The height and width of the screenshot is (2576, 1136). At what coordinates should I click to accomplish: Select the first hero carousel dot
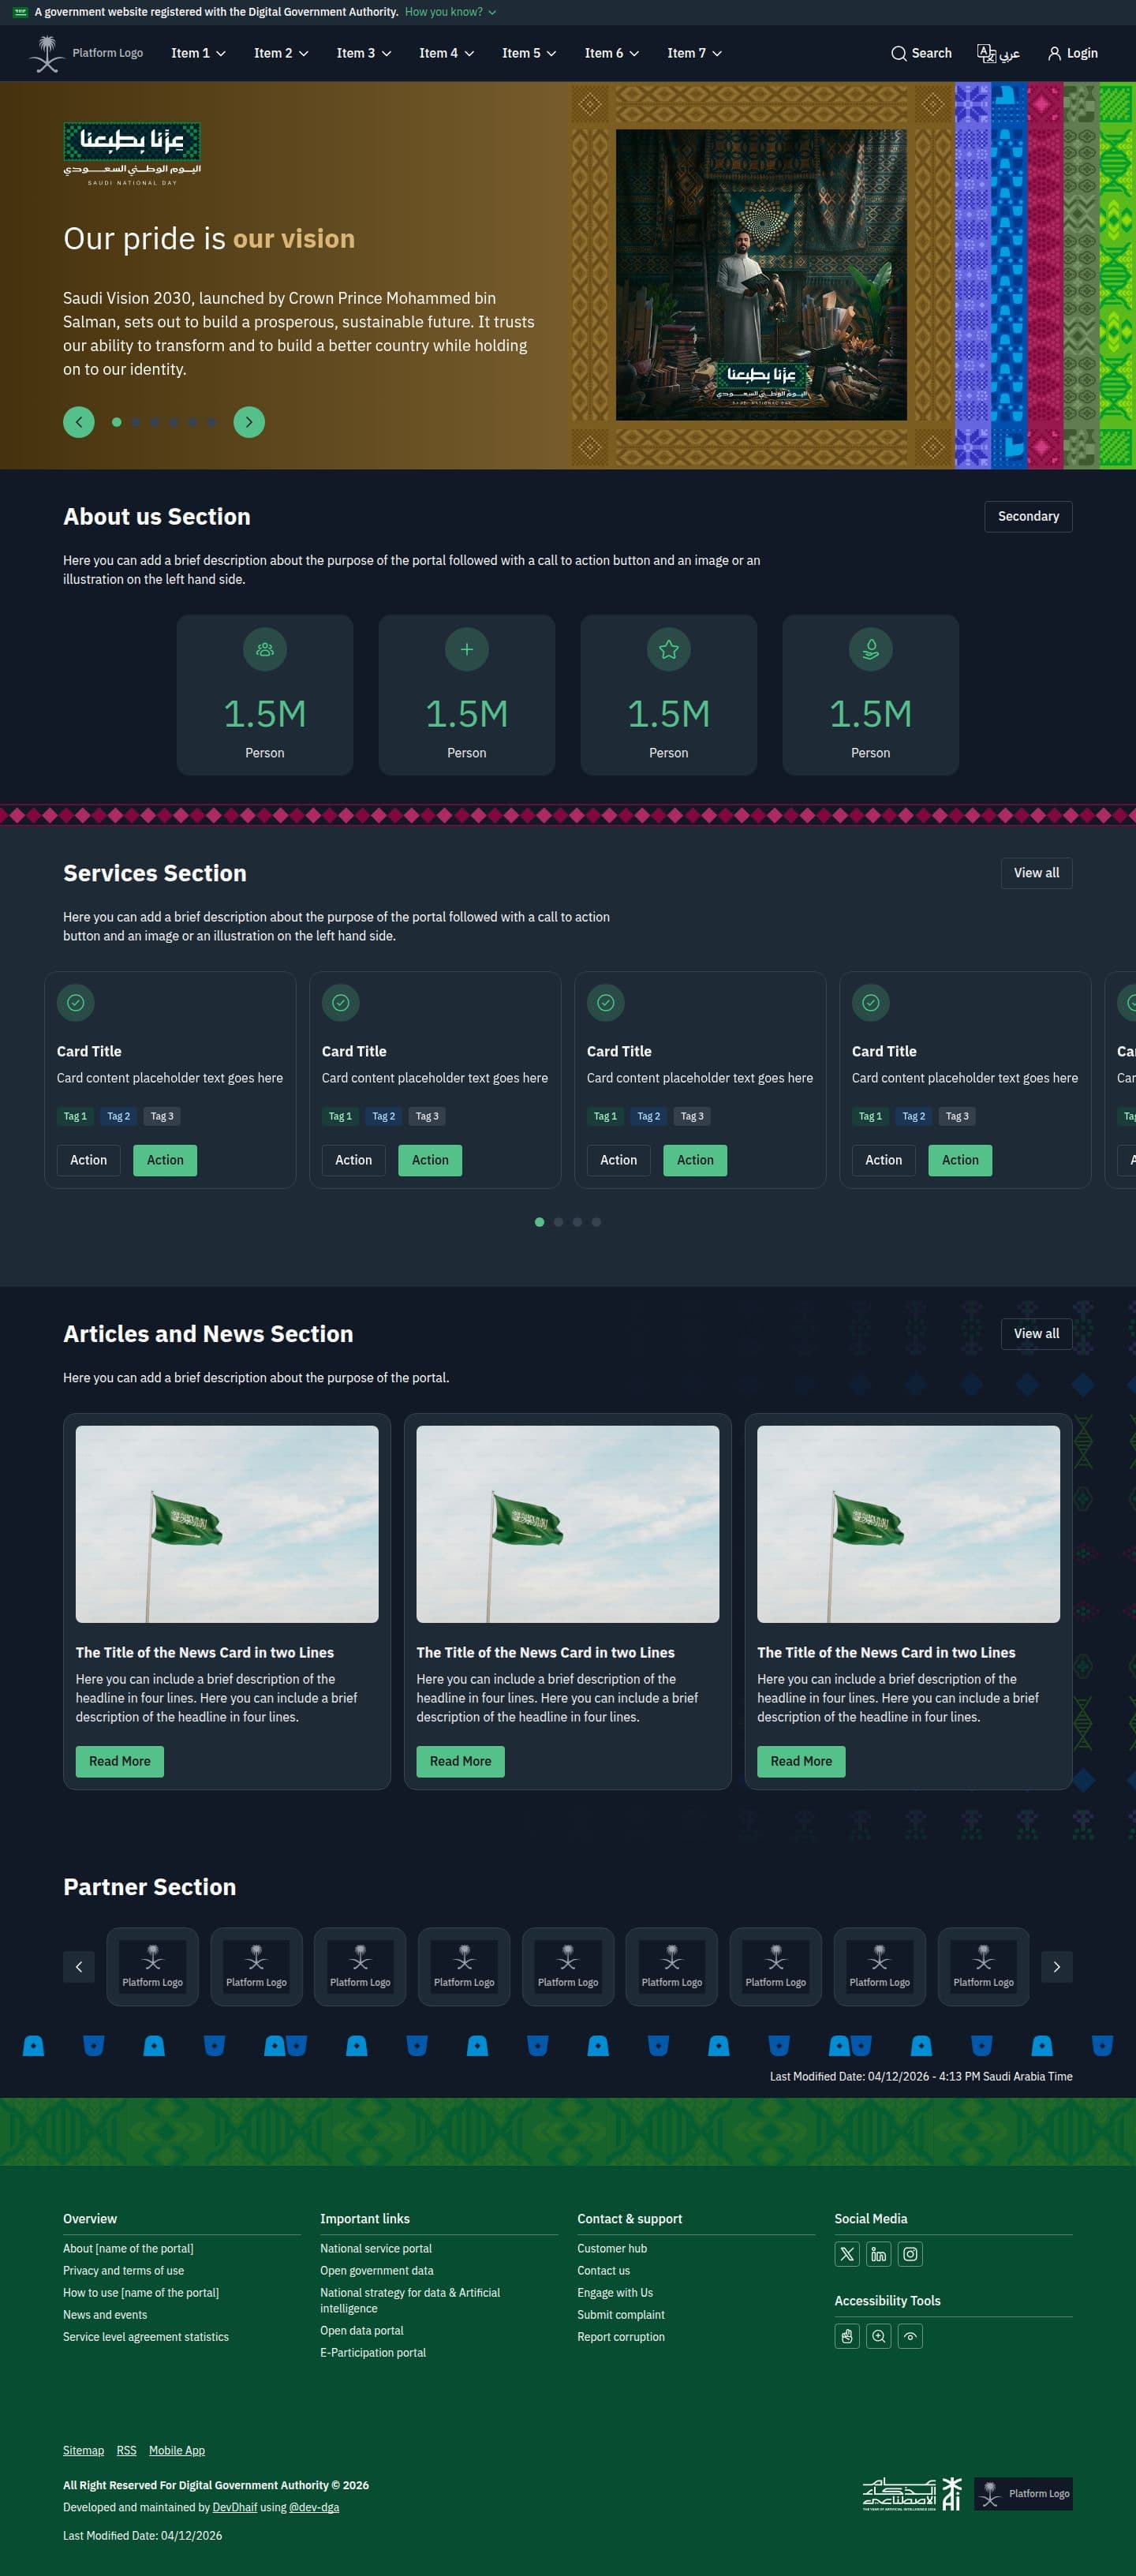pos(117,422)
